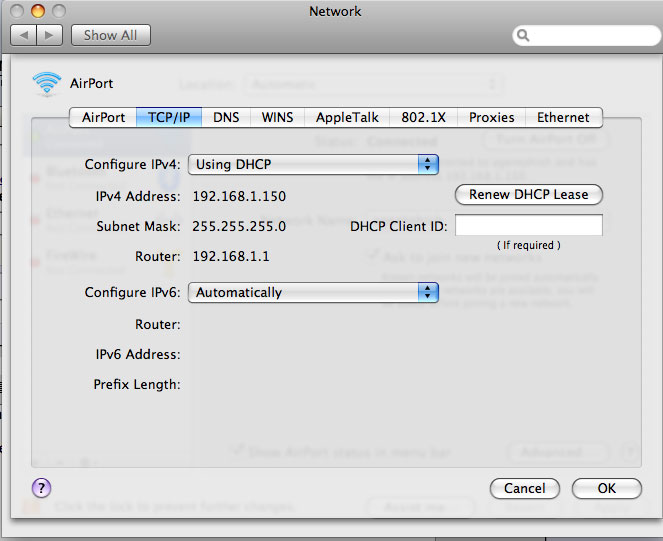Open the AppleTalk tab
The width and height of the screenshot is (663, 541).
pyautogui.click(x=347, y=117)
